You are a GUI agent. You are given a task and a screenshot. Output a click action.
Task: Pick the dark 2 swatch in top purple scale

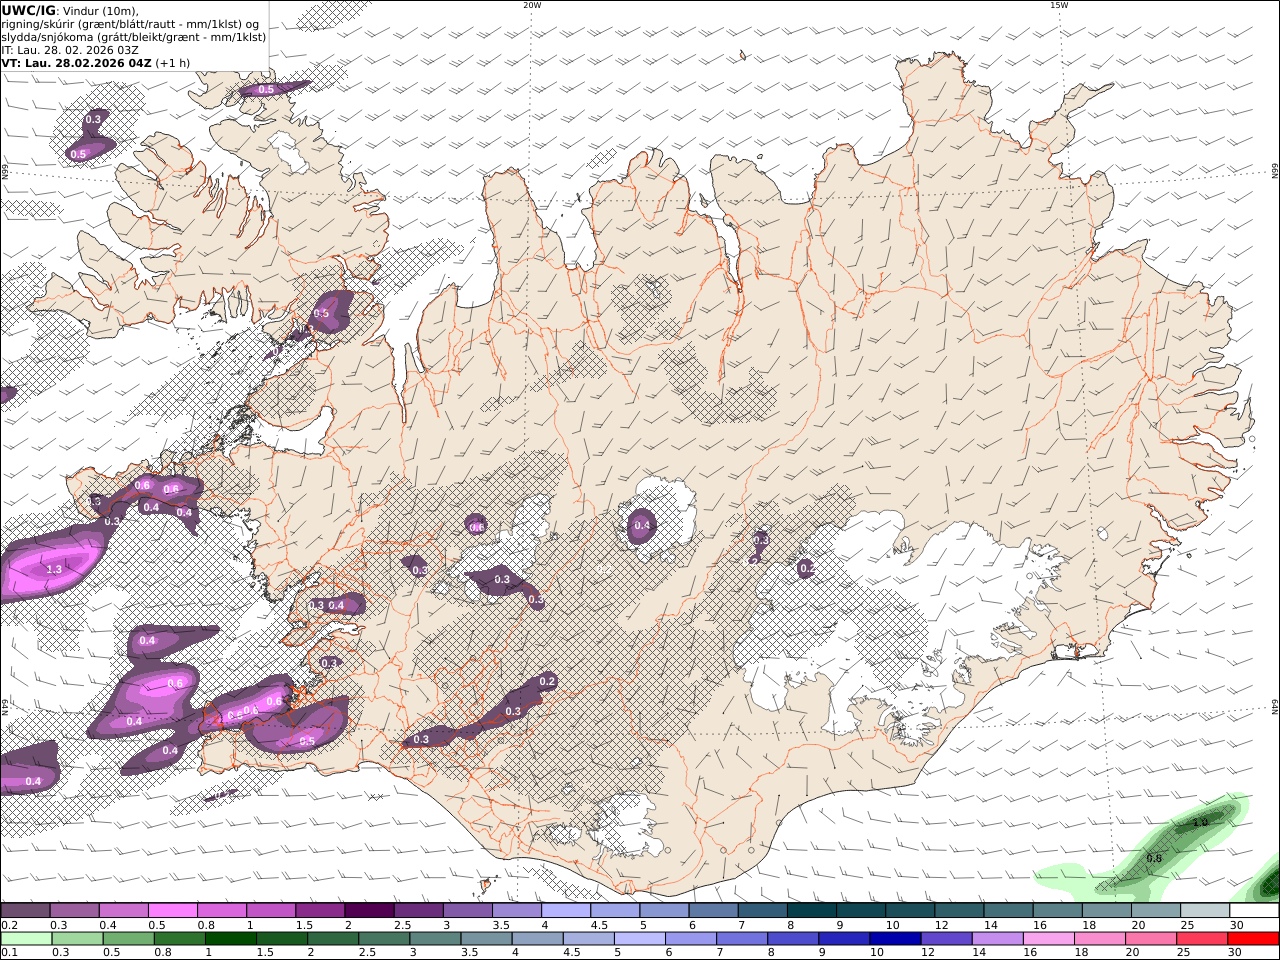[368, 910]
